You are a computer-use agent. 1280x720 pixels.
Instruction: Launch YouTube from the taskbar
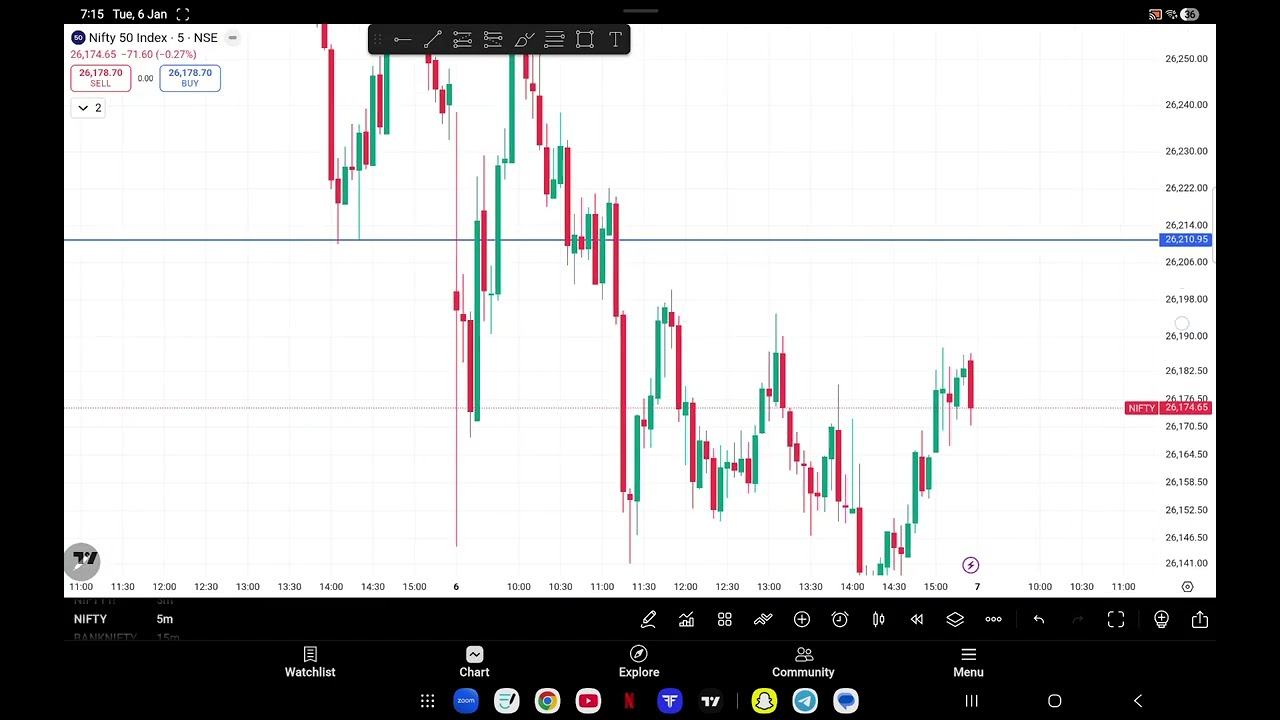pyautogui.click(x=588, y=701)
